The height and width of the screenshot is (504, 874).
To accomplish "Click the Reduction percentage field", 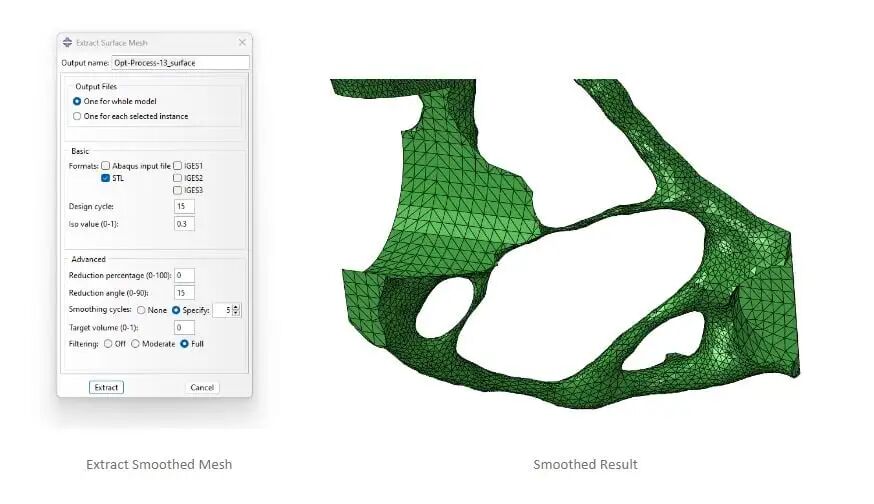I will coord(184,275).
